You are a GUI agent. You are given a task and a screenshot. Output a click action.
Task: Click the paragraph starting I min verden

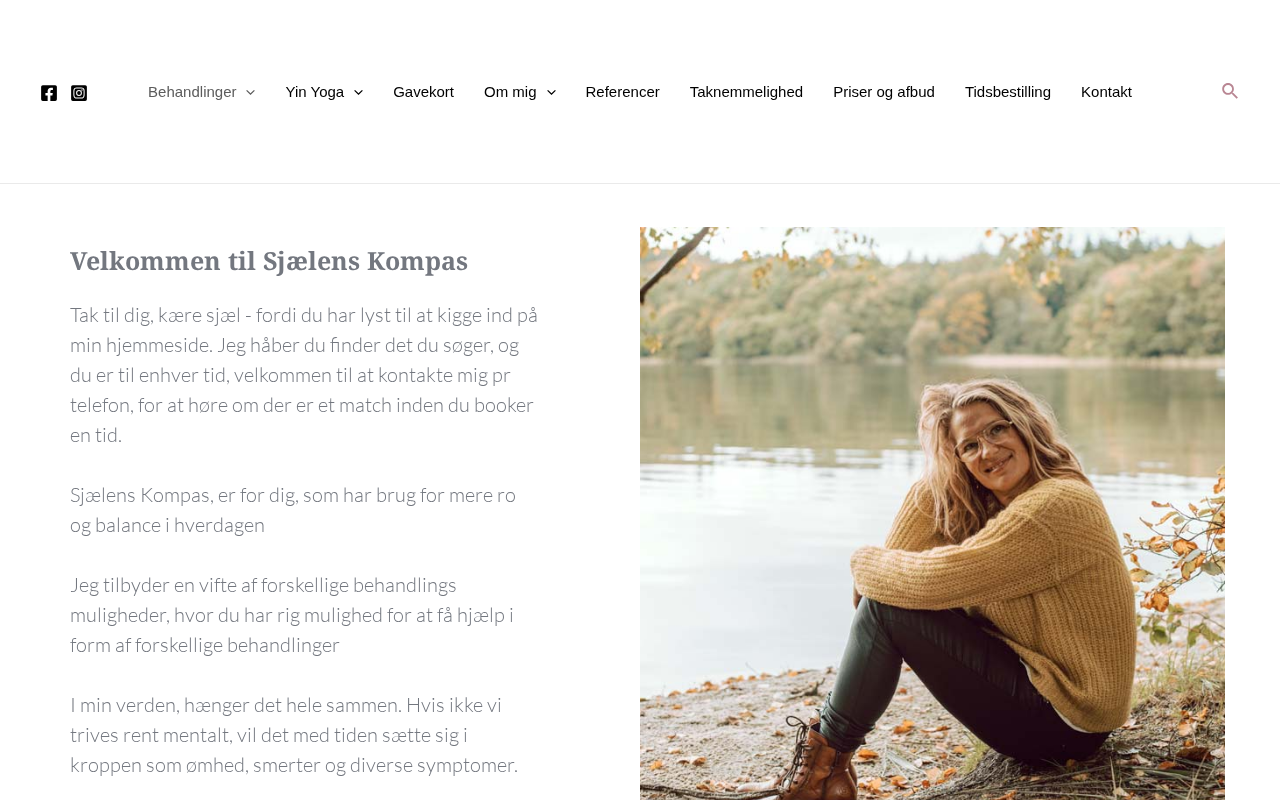(294, 735)
